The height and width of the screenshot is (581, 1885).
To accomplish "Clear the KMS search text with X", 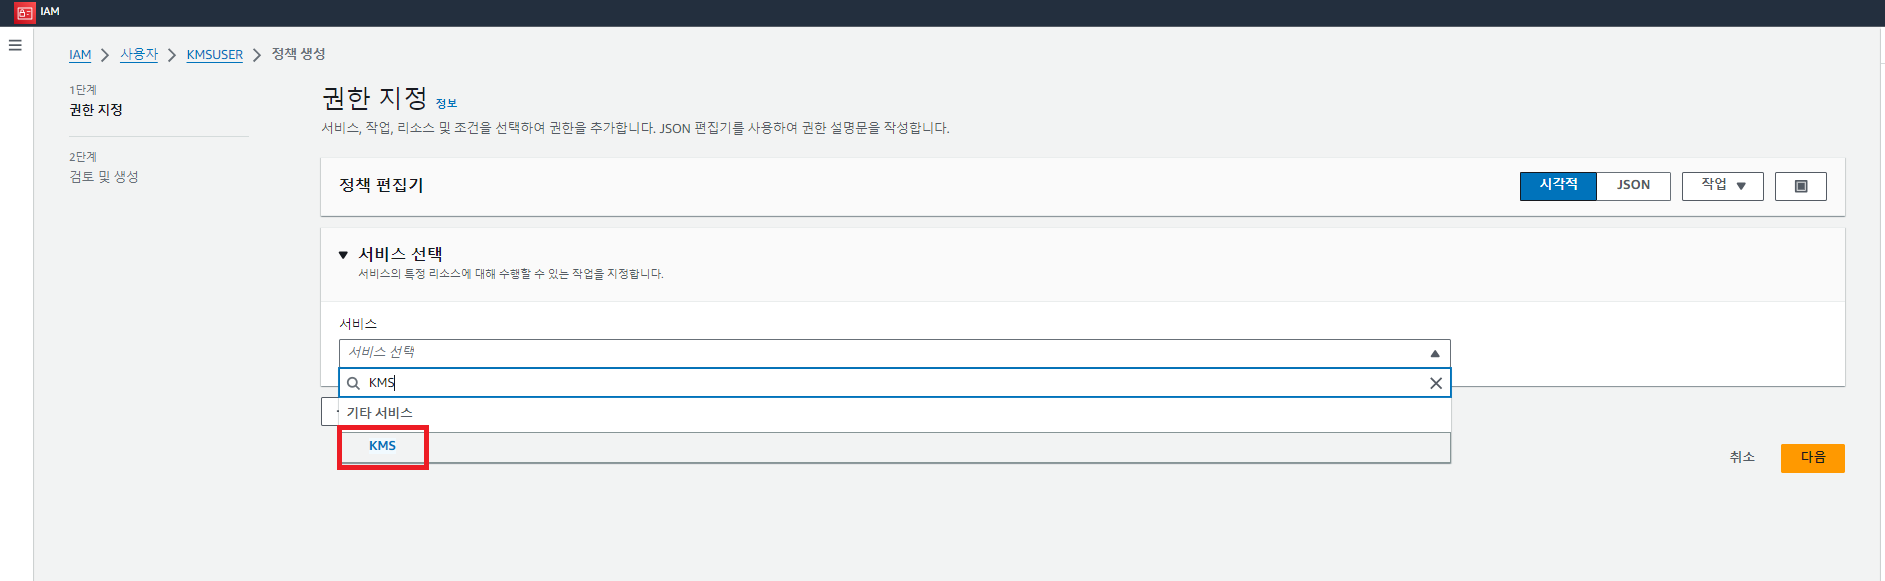I will pyautogui.click(x=1436, y=383).
